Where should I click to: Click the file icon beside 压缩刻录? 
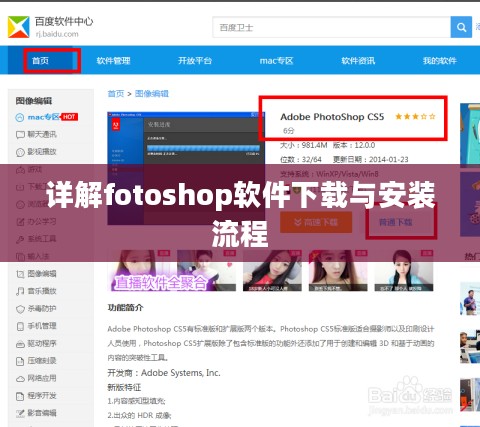[20, 361]
